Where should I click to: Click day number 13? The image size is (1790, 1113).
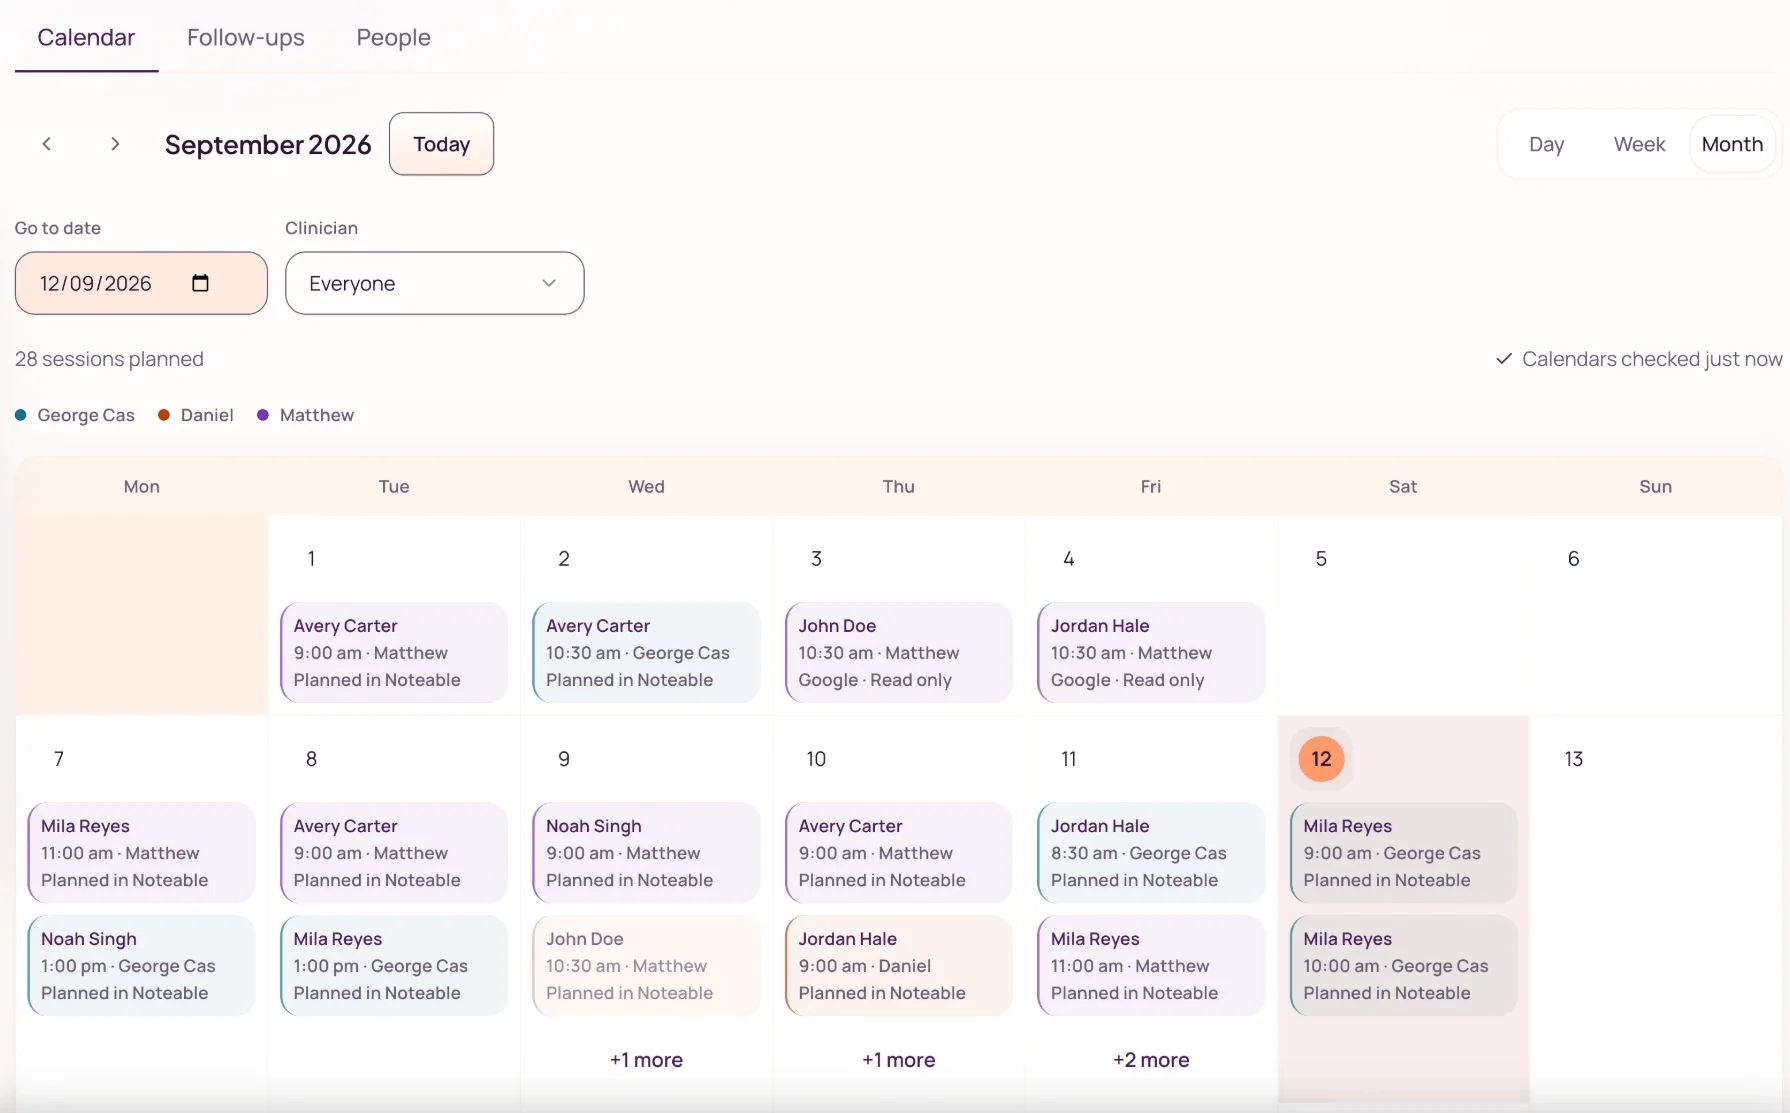[1574, 759]
